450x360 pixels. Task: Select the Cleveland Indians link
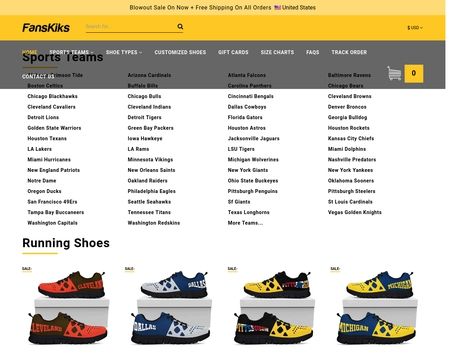click(149, 107)
